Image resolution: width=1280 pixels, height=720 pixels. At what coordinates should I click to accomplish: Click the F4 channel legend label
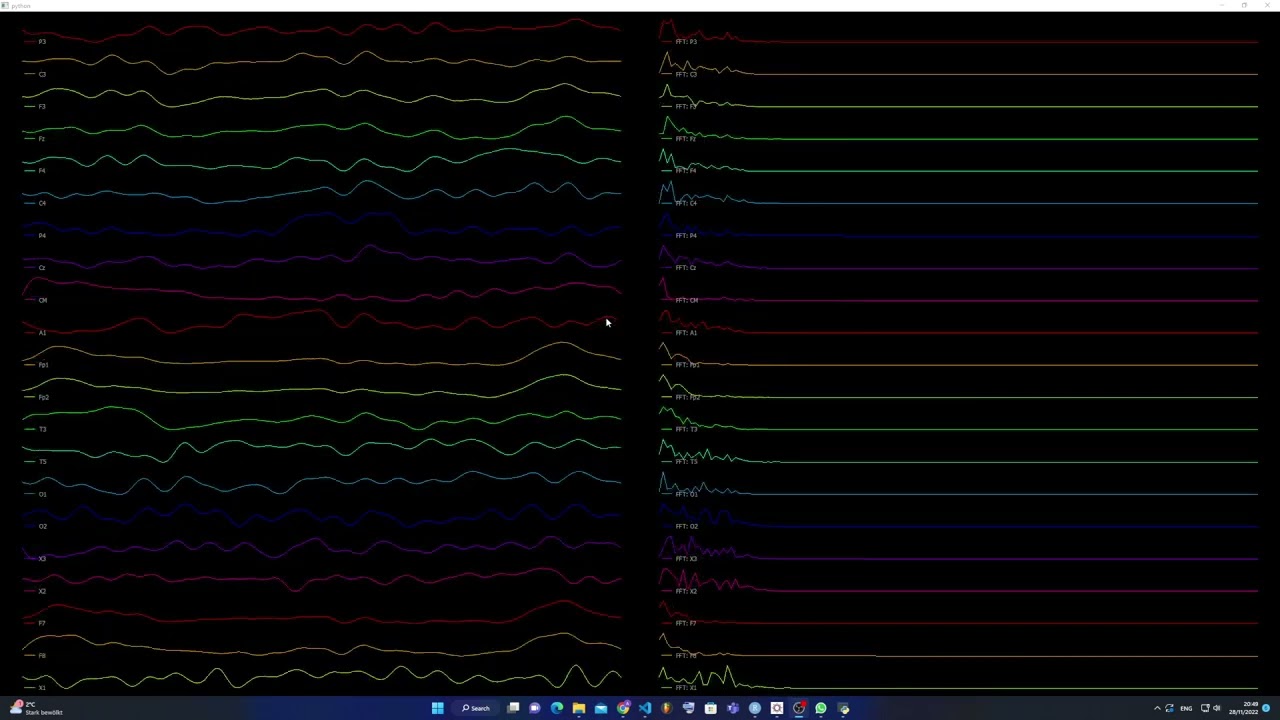coord(42,171)
